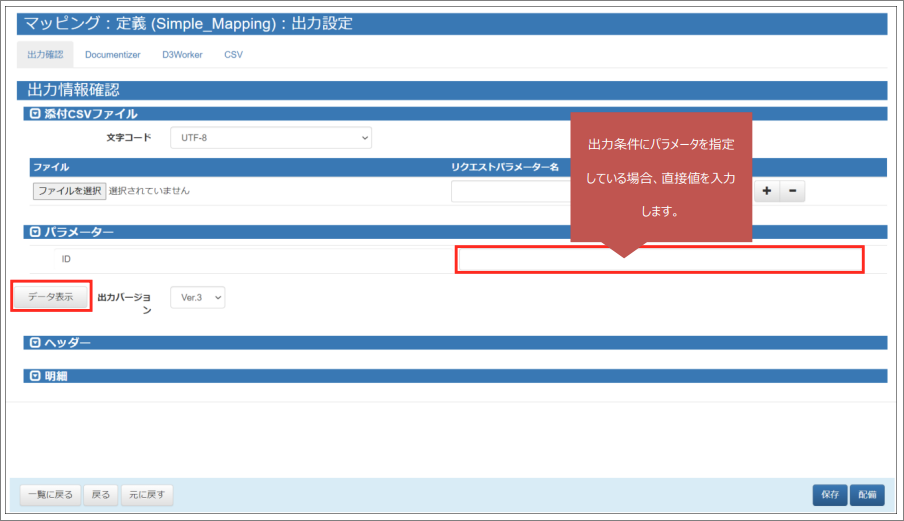Focus the ID parameter input field
The width and height of the screenshot is (904, 521).
tap(659, 260)
